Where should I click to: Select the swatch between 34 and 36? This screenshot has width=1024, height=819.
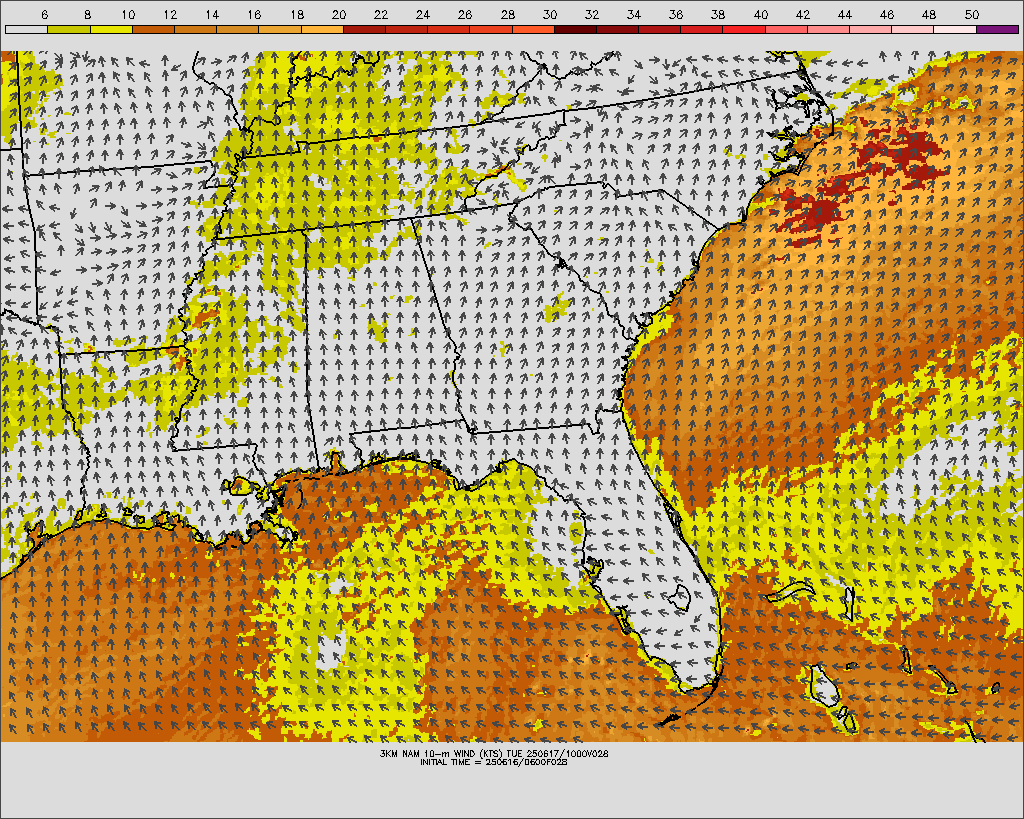coord(660,29)
